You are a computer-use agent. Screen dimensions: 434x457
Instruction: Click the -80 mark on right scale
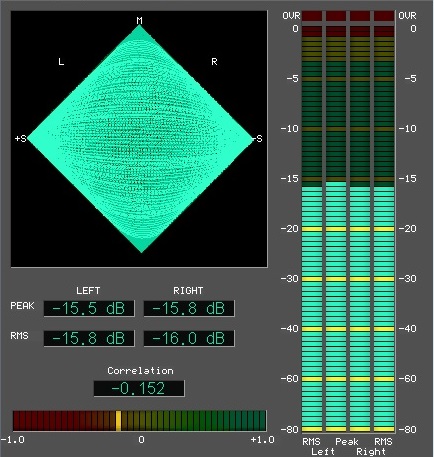pyautogui.click(x=407, y=429)
